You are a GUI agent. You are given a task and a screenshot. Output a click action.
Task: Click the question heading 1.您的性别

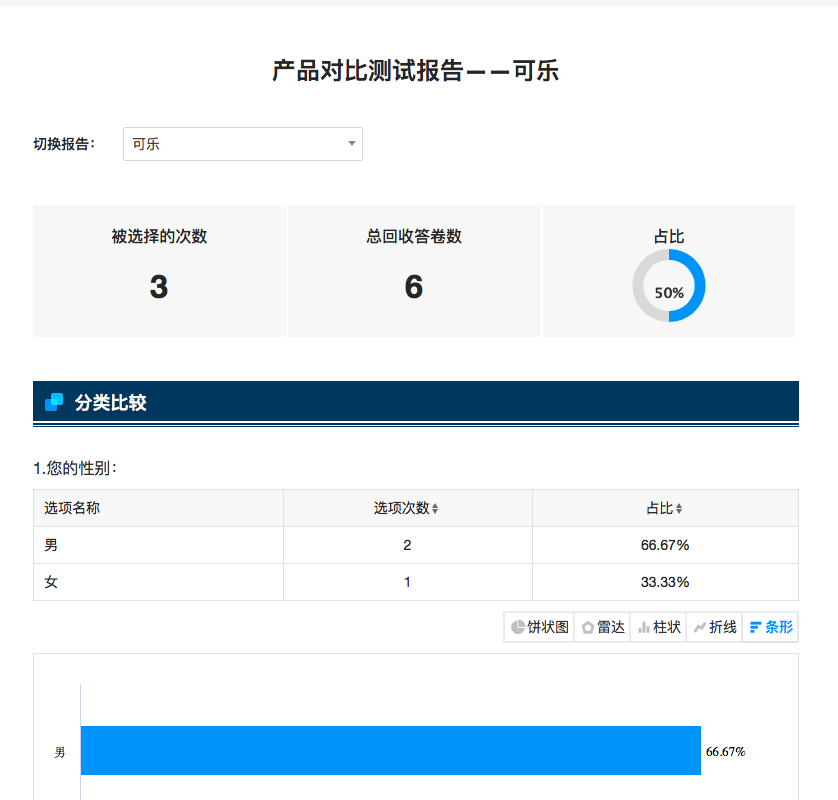(x=75, y=468)
